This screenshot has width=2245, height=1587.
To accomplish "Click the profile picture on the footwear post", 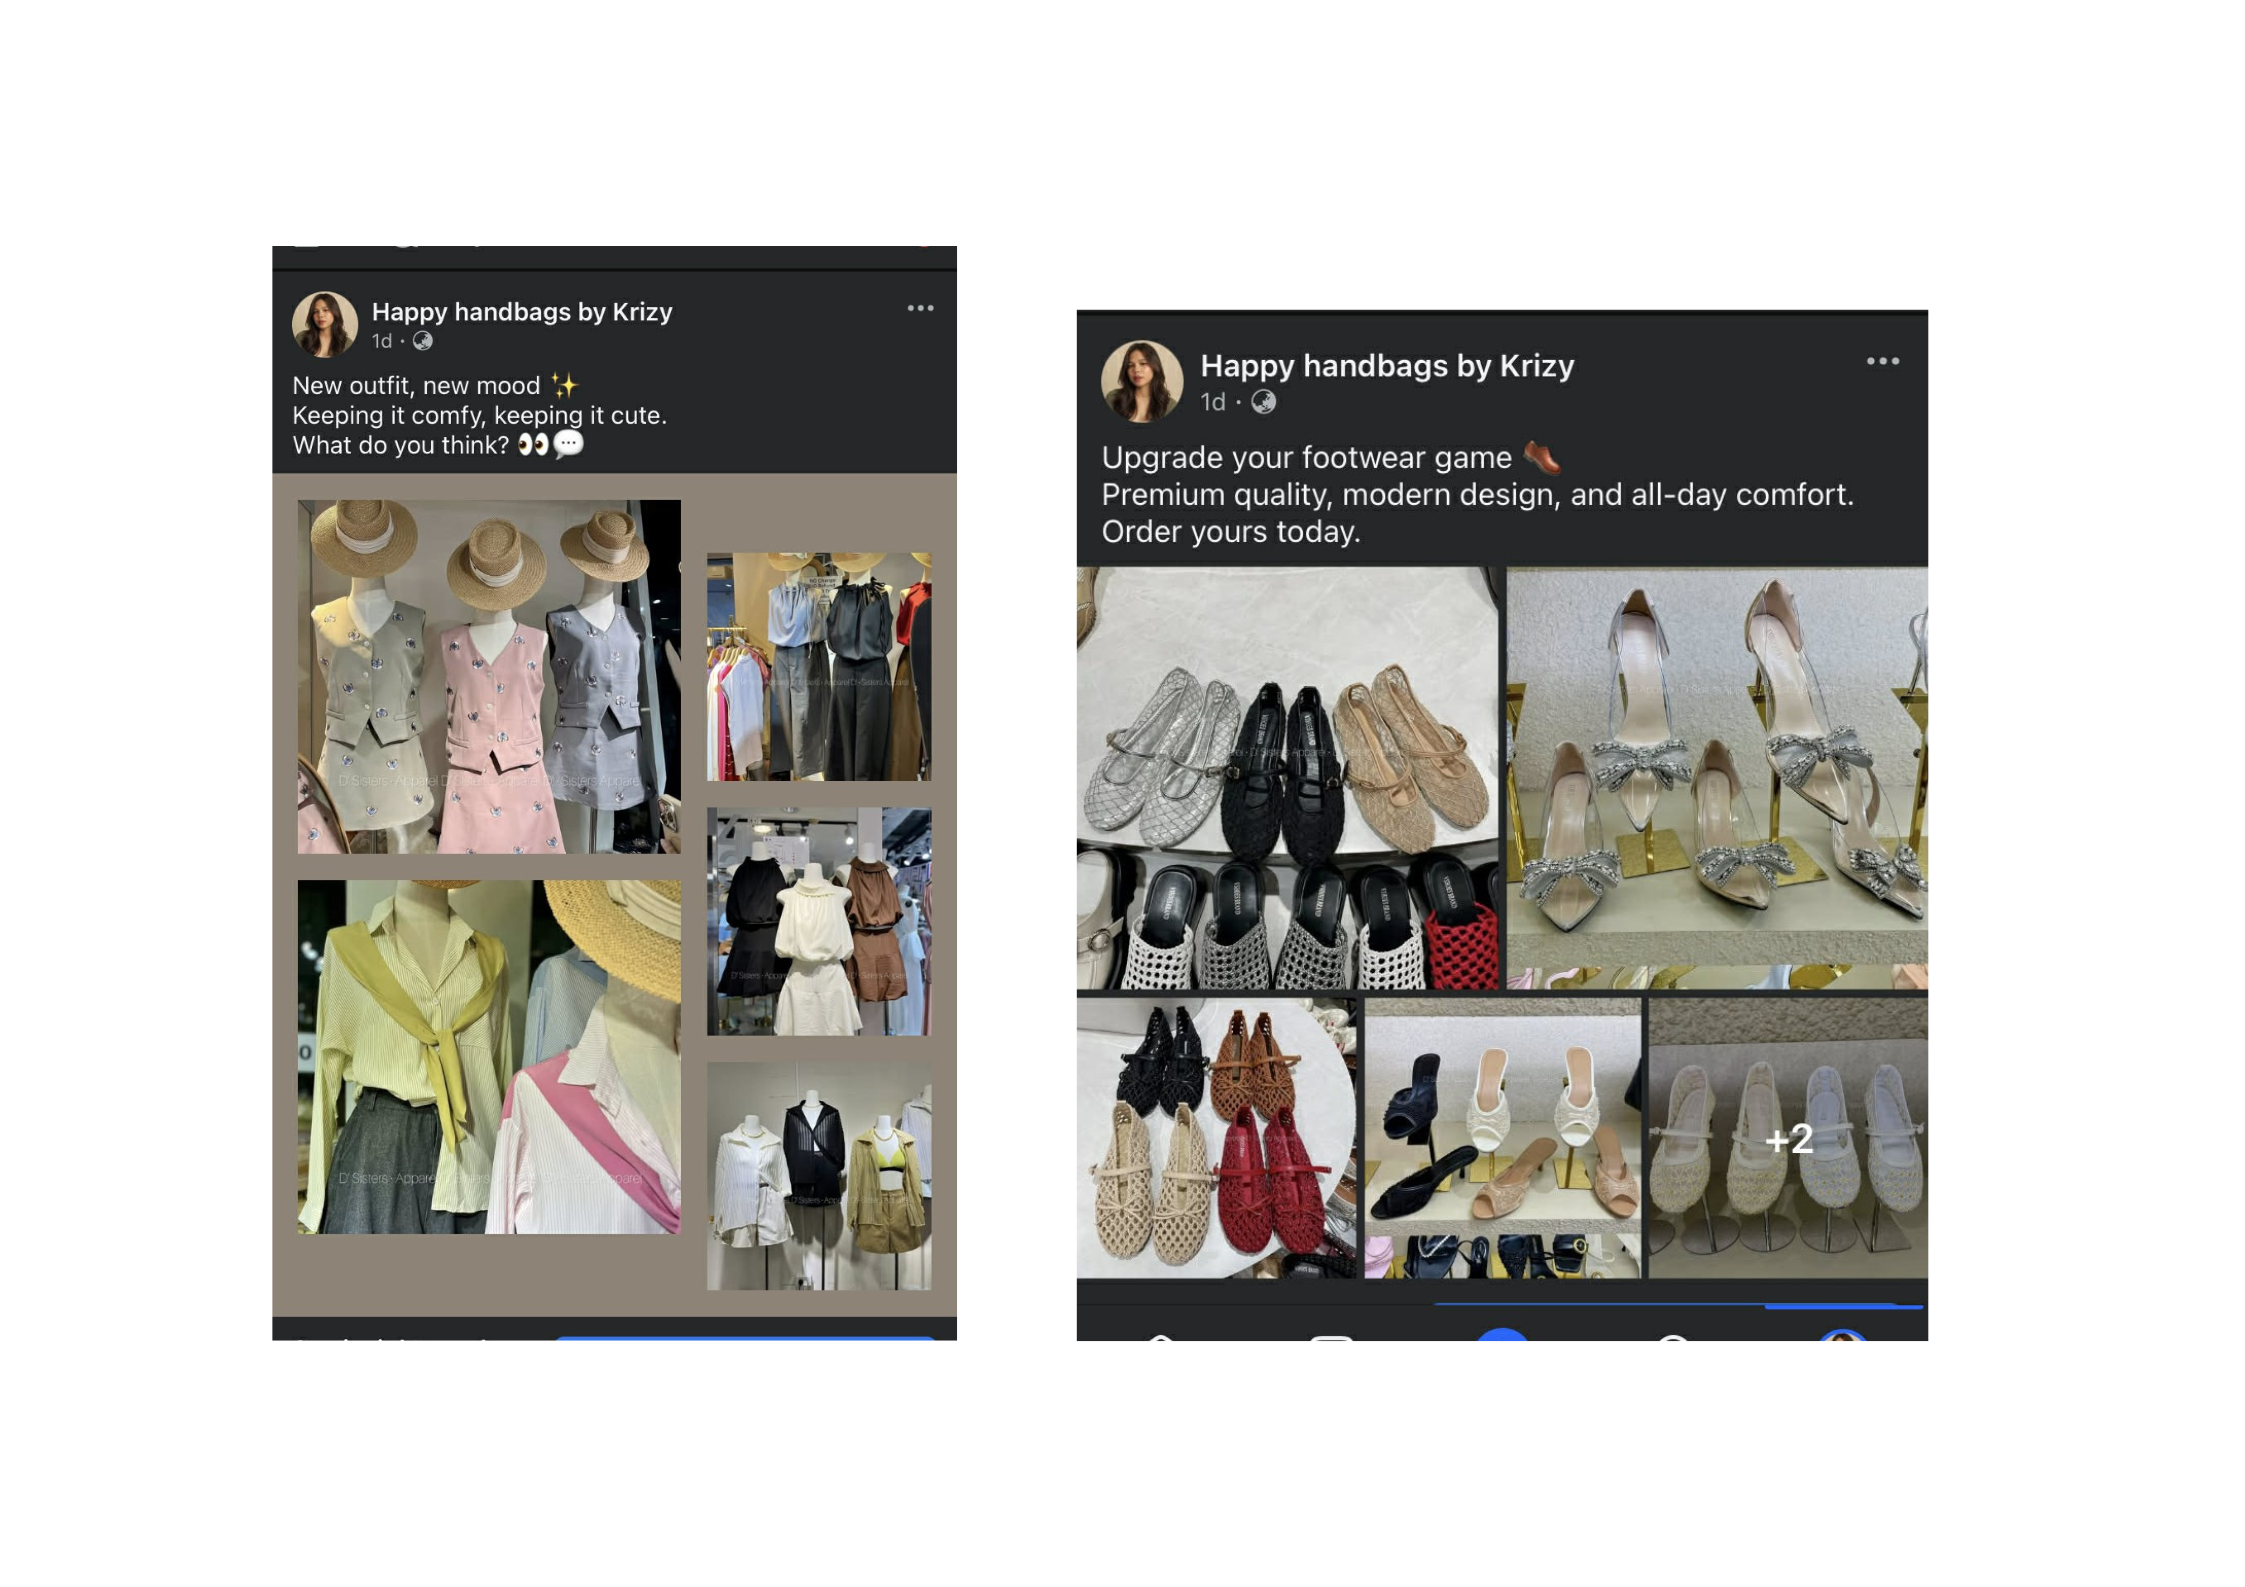I will 1141,381.
